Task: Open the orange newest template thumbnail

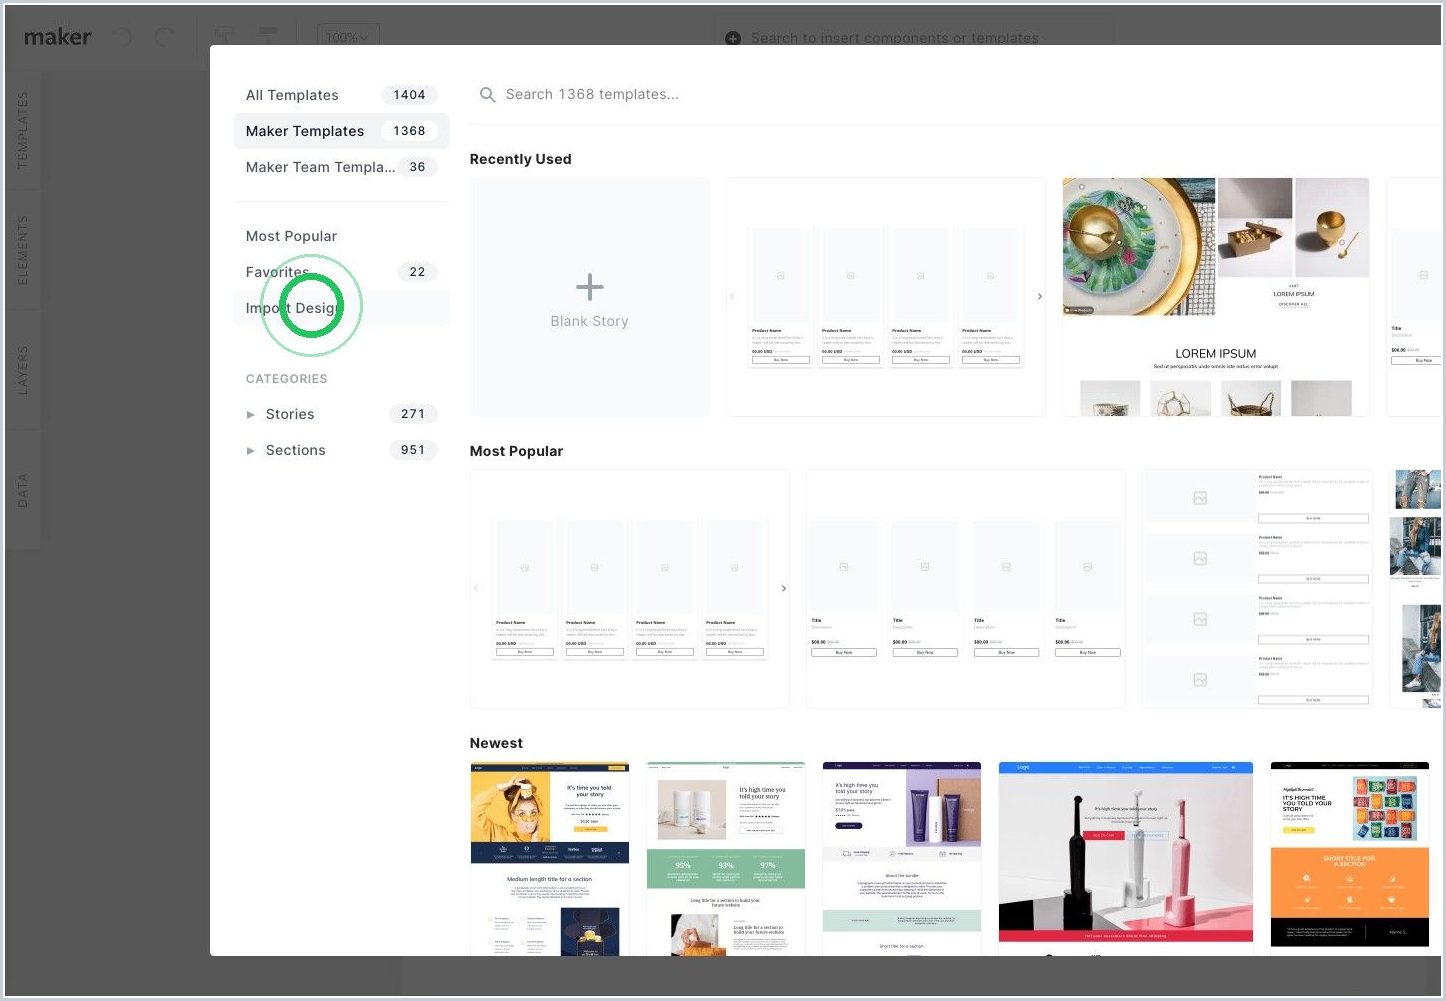Action: [1350, 855]
